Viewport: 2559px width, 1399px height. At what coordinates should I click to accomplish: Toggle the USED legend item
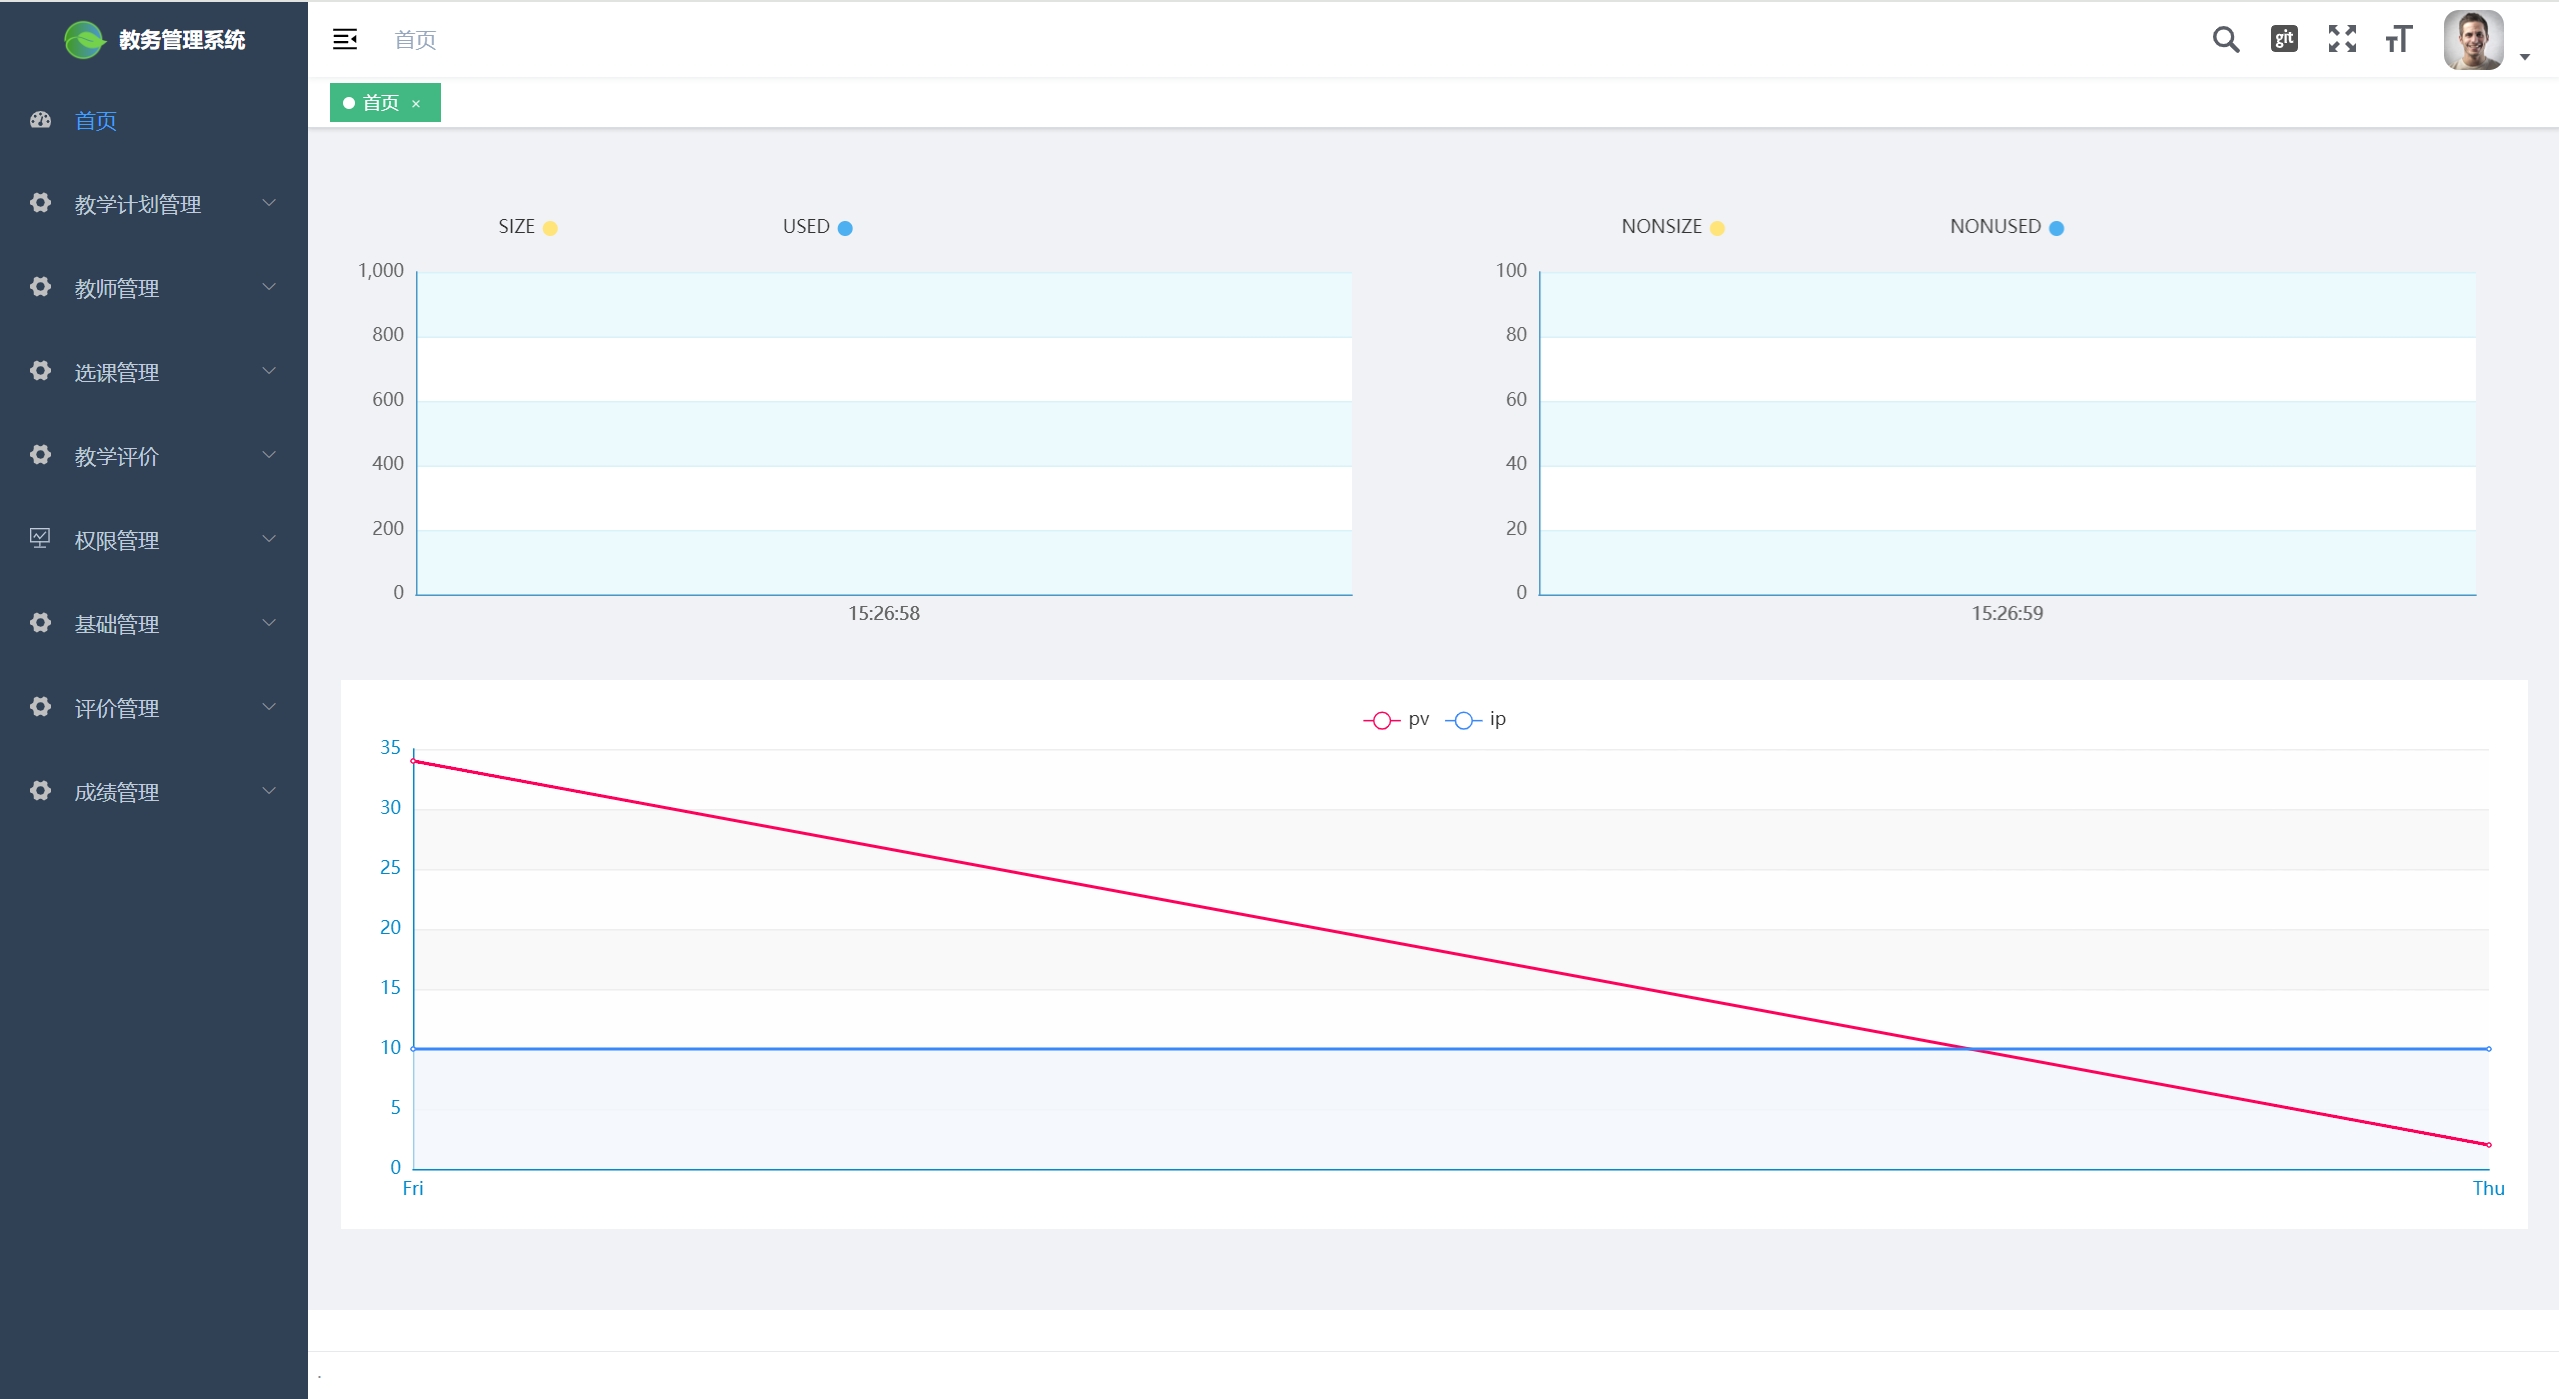pos(817,227)
